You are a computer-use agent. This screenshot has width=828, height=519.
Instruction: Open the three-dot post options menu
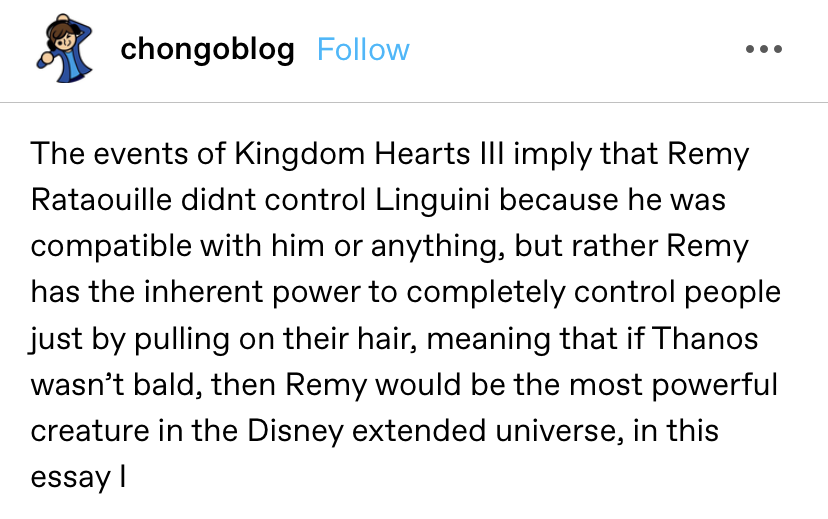tap(764, 49)
